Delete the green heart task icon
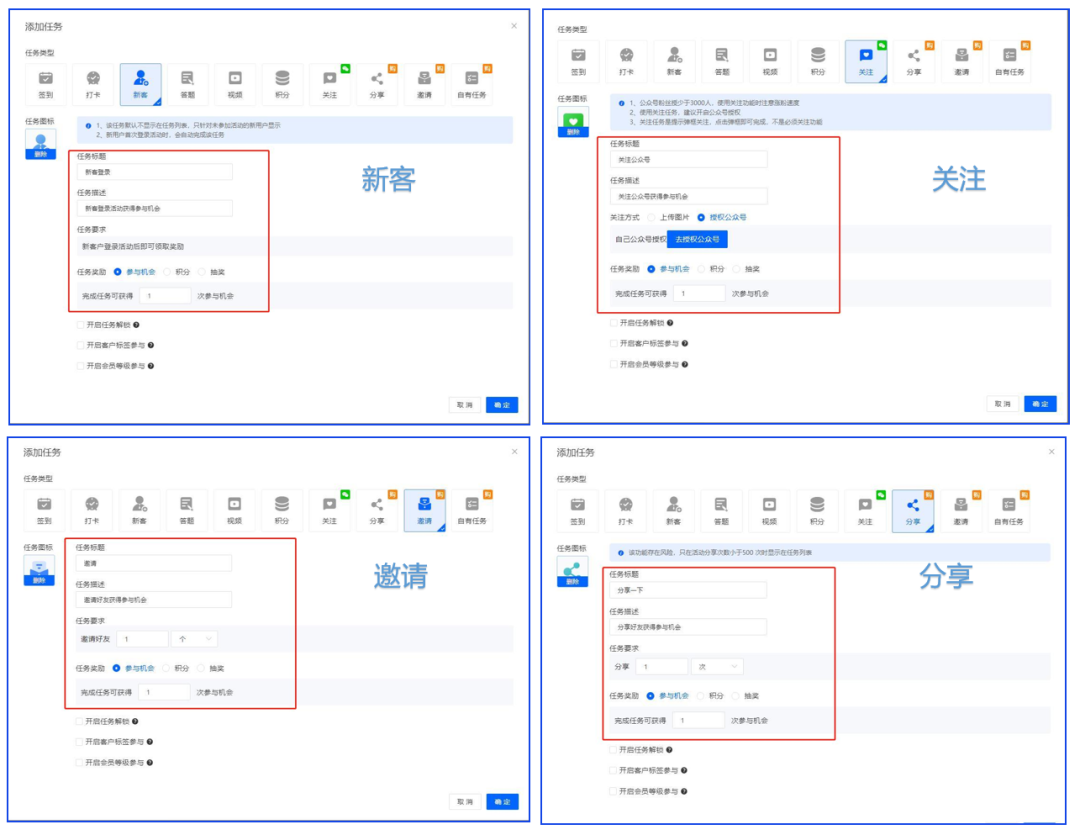The height and width of the screenshot is (835, 1080). click(x=573, y=132)
